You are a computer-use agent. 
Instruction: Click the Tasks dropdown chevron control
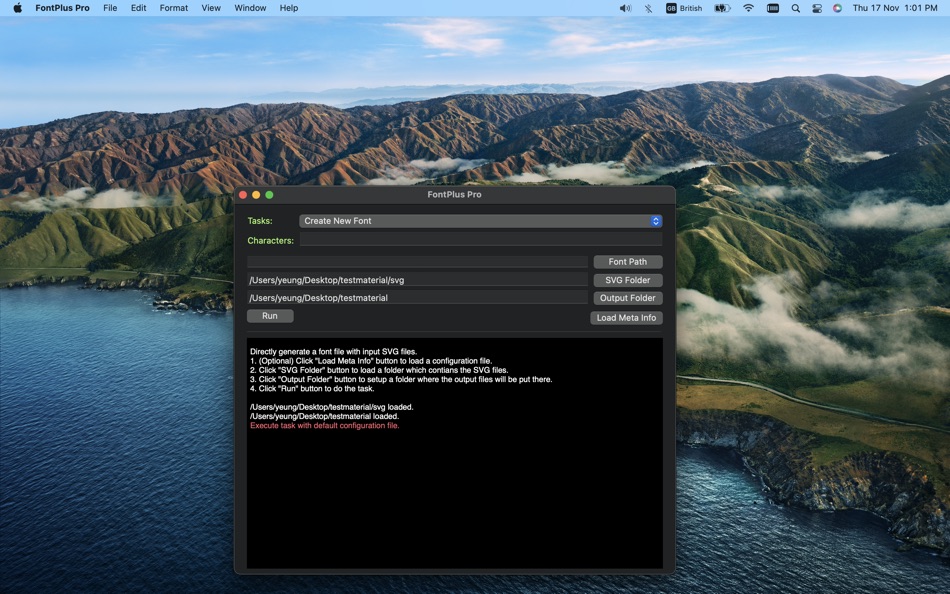(655, 220)
